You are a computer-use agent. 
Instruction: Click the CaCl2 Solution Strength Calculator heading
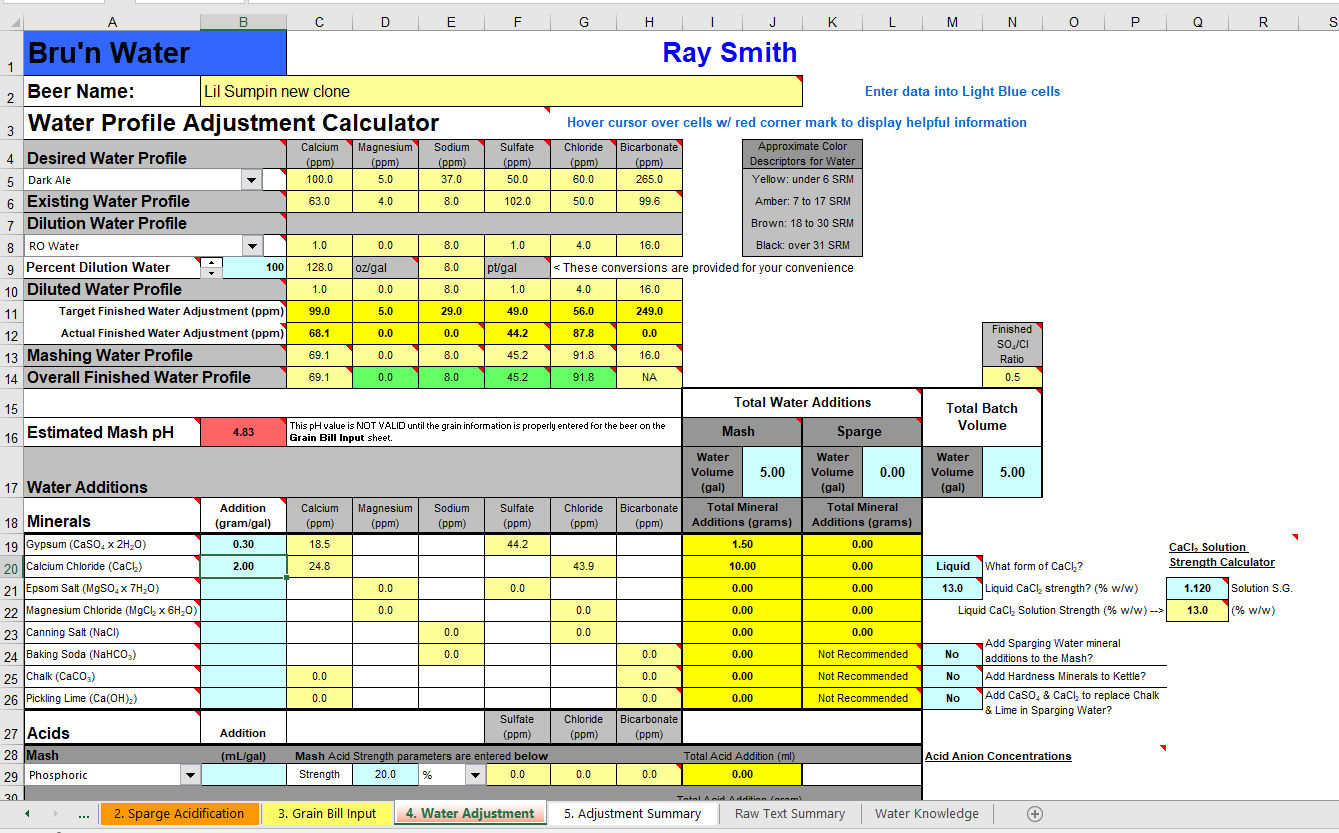tap(1222, 554)
